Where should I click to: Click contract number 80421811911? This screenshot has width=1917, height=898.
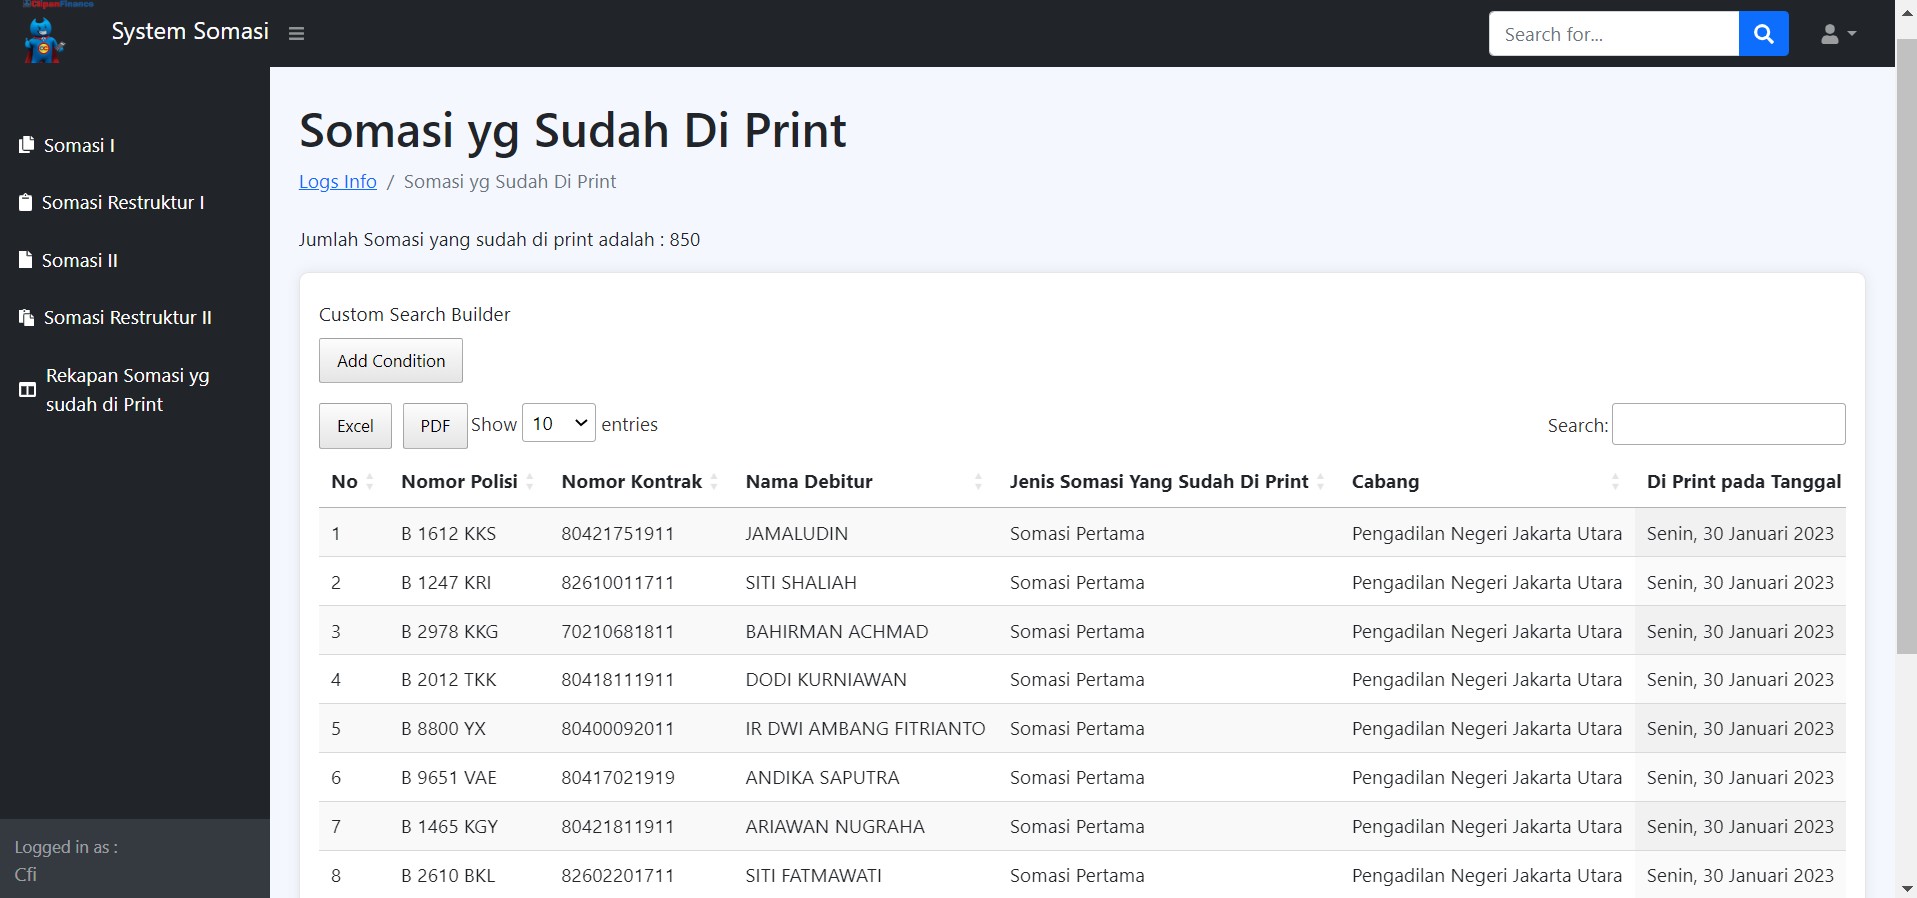(617, 827)
